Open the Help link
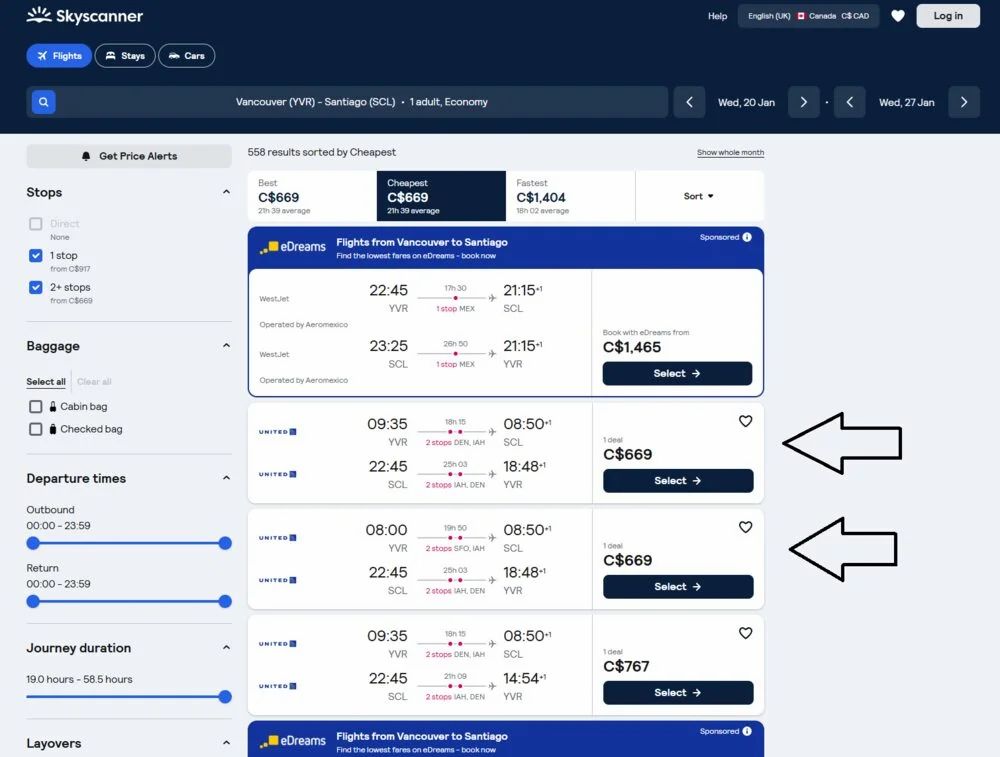Image resolution: width=1000 pixels, height=757 pixels. pos(717,16)
